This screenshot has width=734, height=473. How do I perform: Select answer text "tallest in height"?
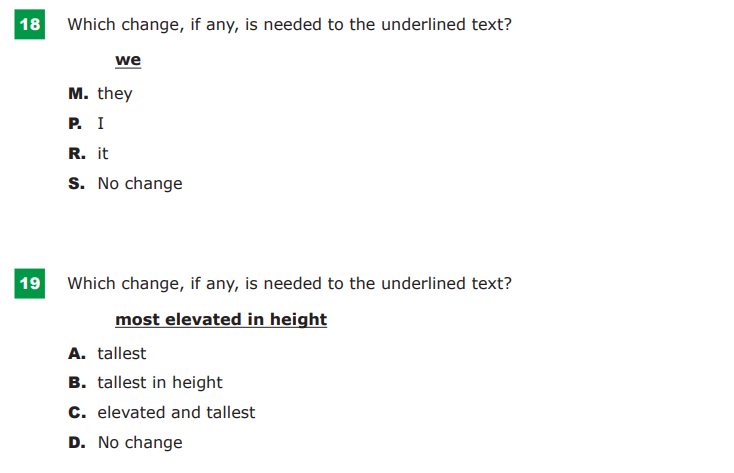[160, 383]
